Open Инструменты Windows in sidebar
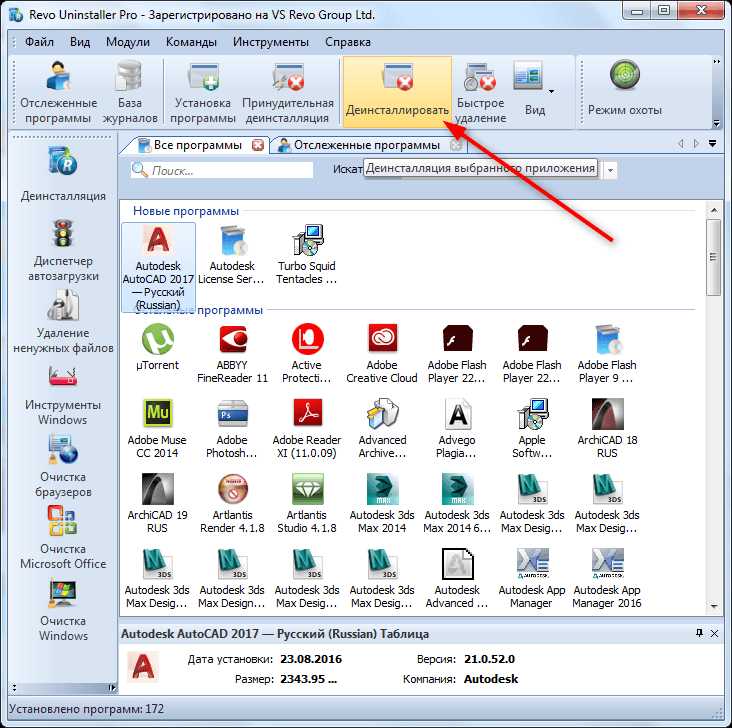Viewport: 732px width, 728px height. tap(63, 395)
